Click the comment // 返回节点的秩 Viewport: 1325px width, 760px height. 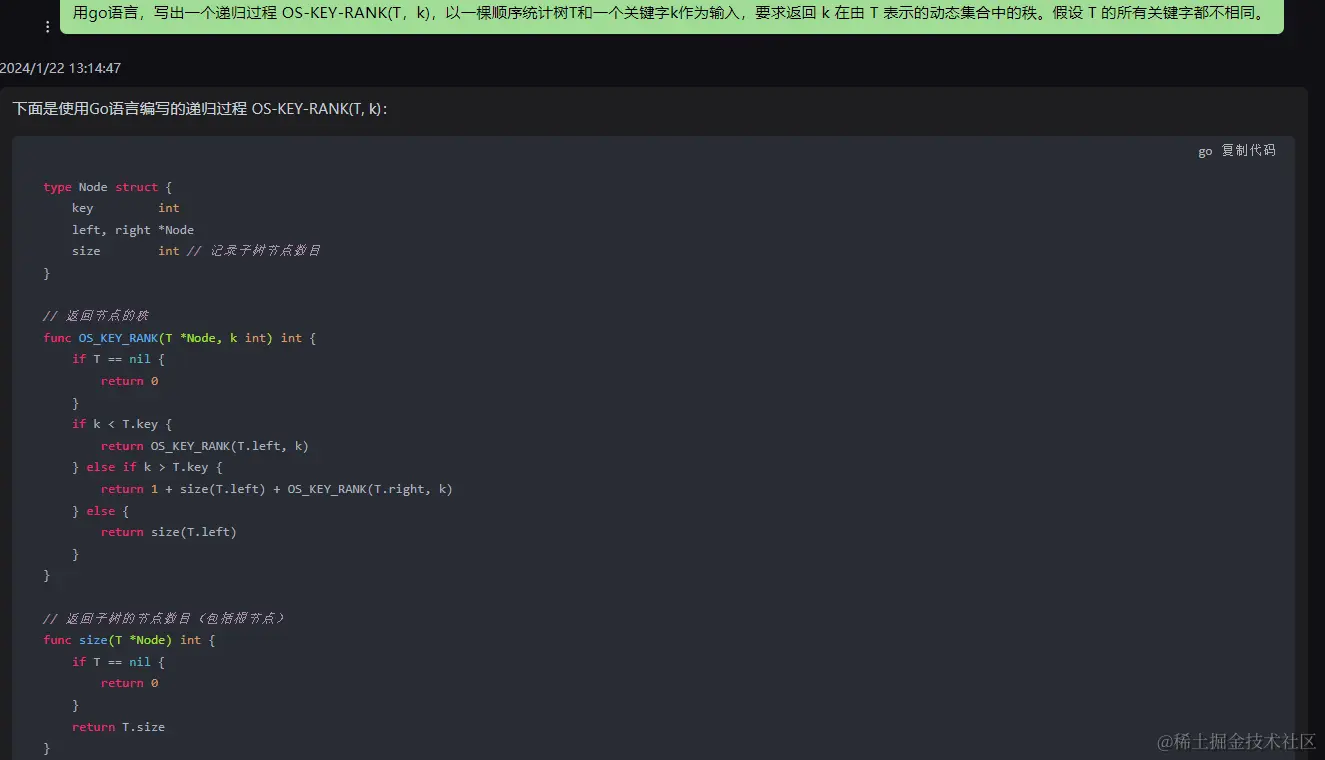click(x=96, y=316)
